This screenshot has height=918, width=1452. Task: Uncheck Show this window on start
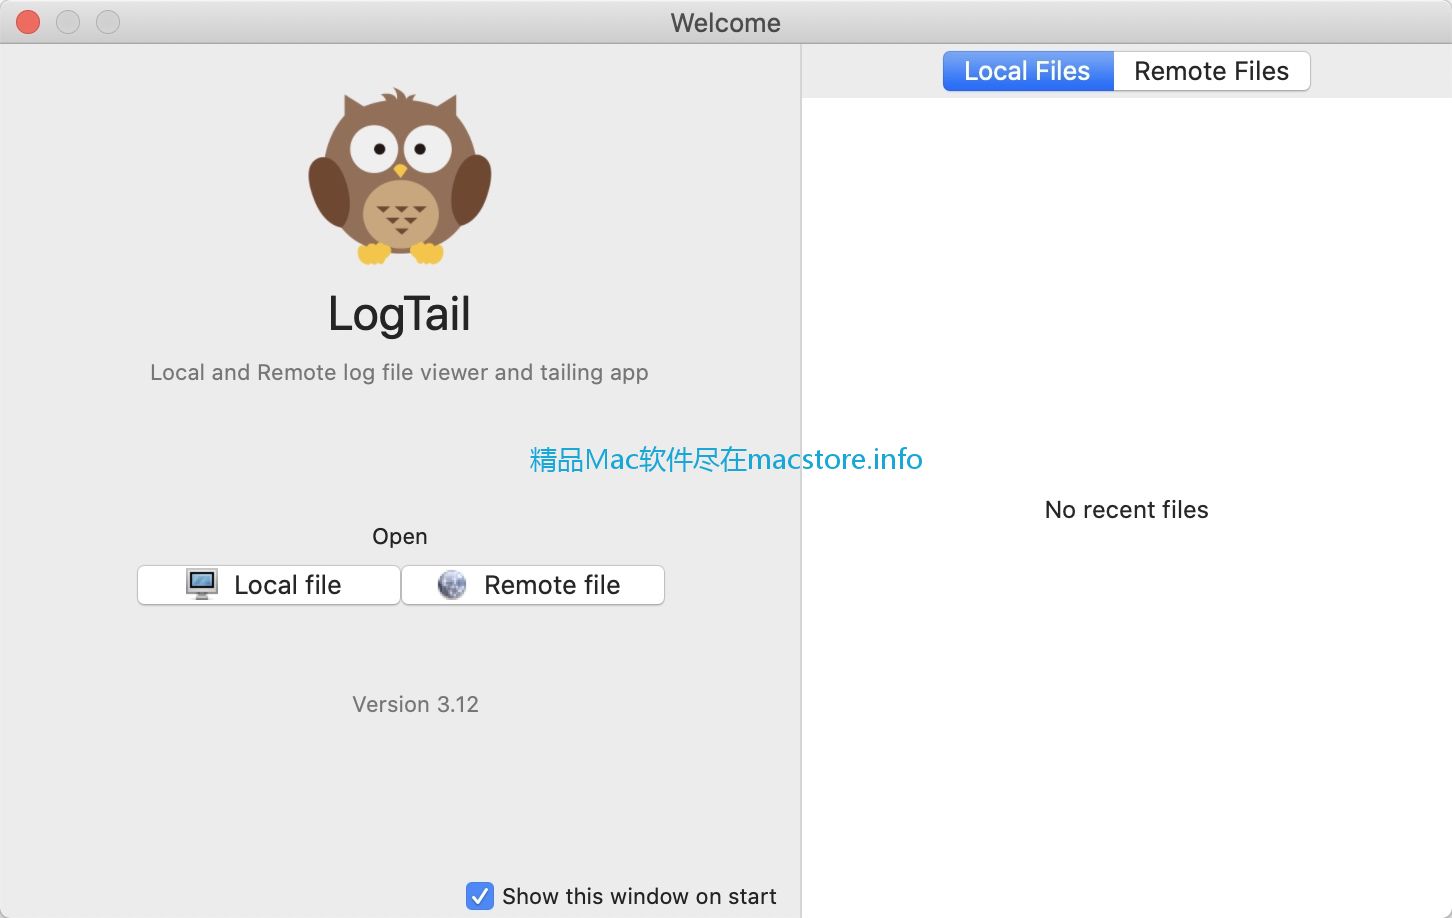480,896
